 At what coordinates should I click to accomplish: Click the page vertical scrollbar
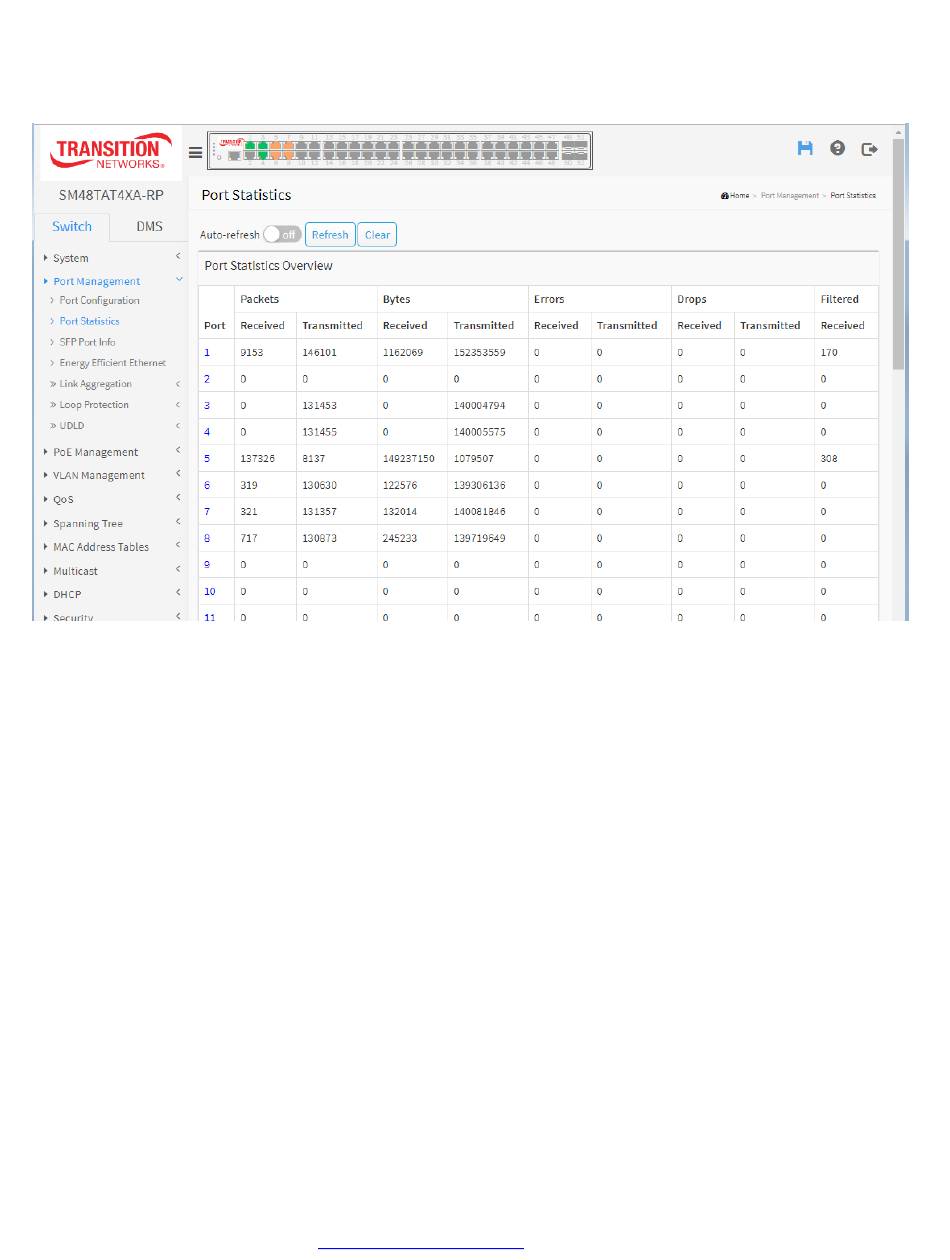point(898,300)
